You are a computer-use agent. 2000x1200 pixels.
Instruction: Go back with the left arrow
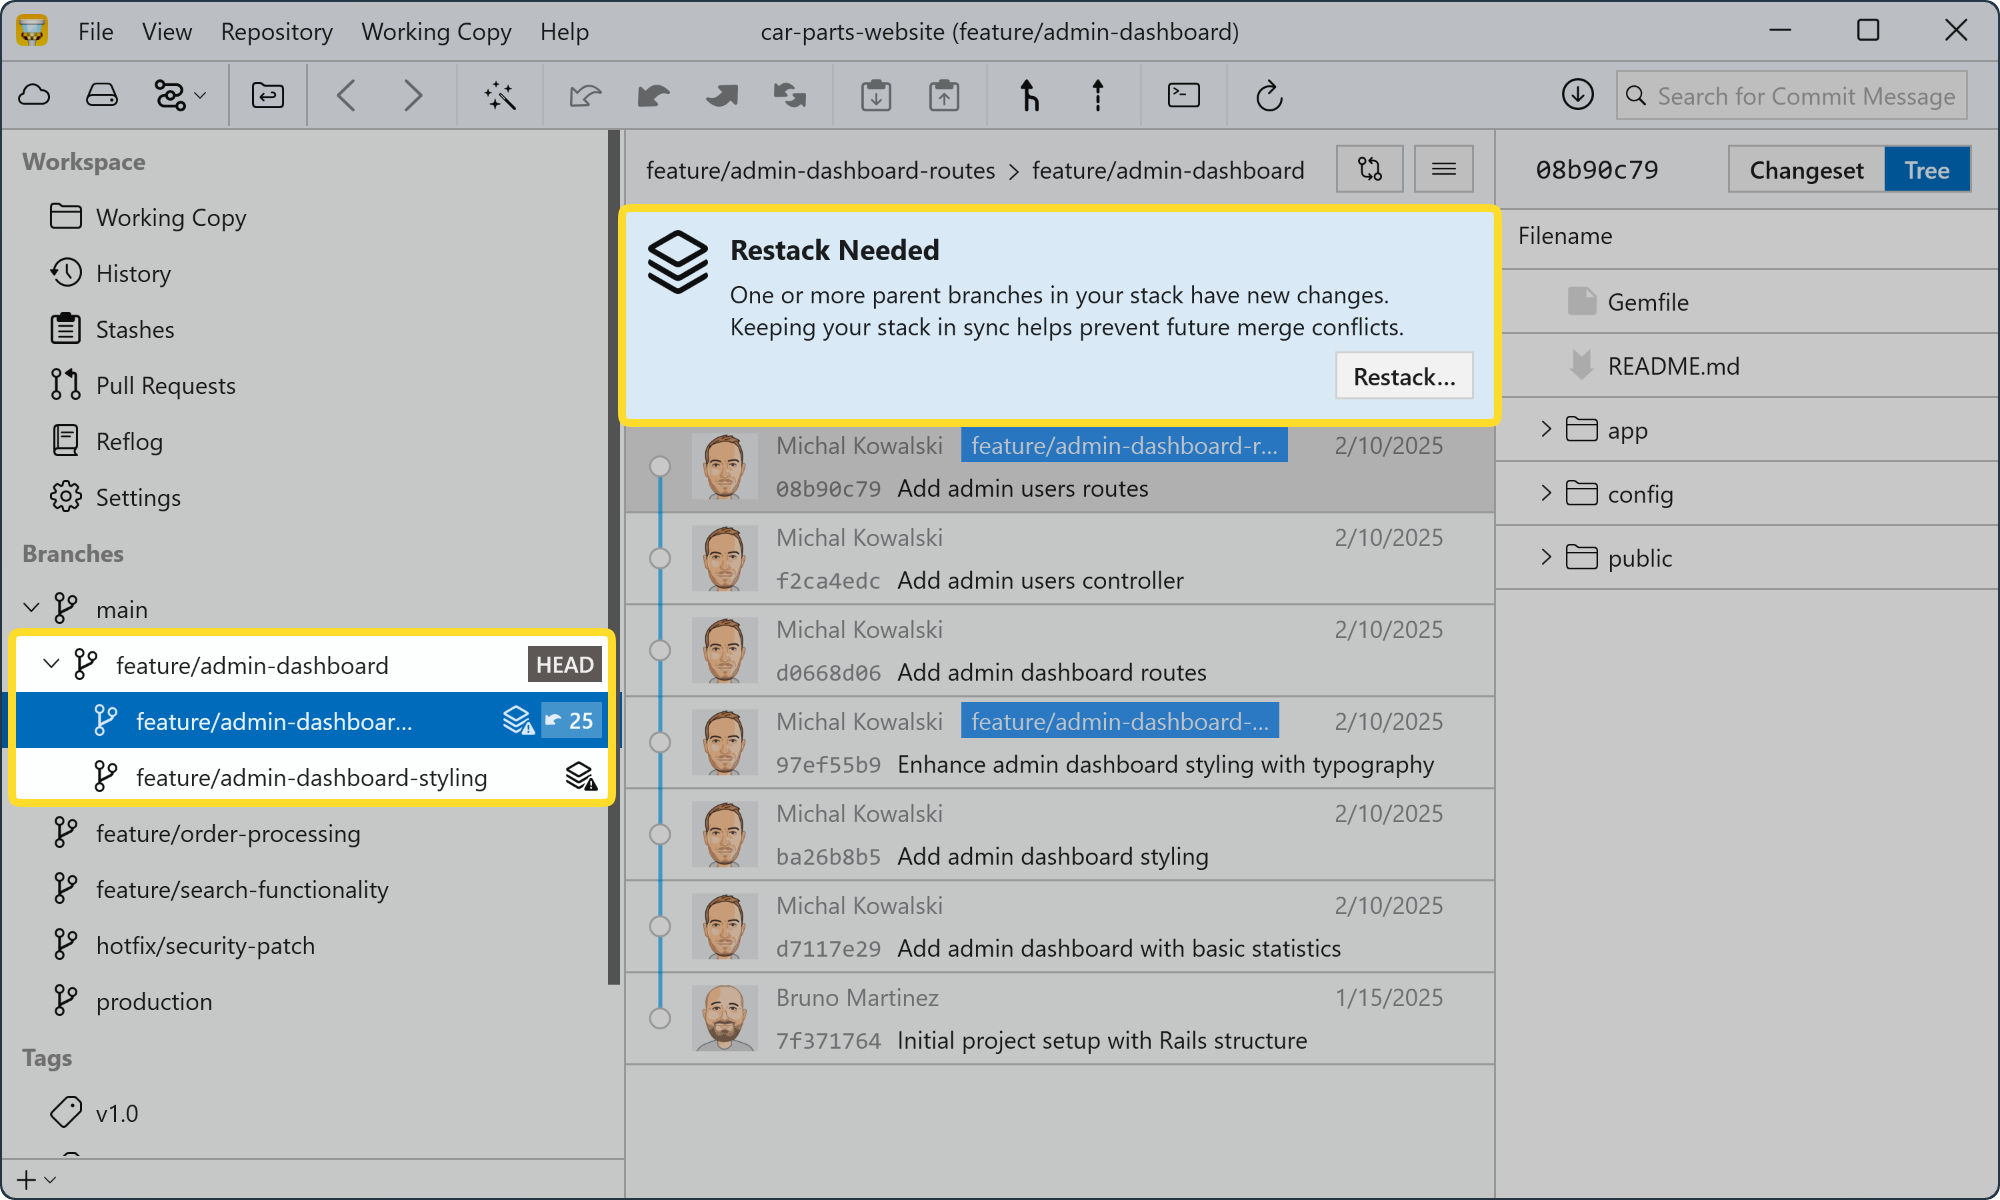click(346, 96)
